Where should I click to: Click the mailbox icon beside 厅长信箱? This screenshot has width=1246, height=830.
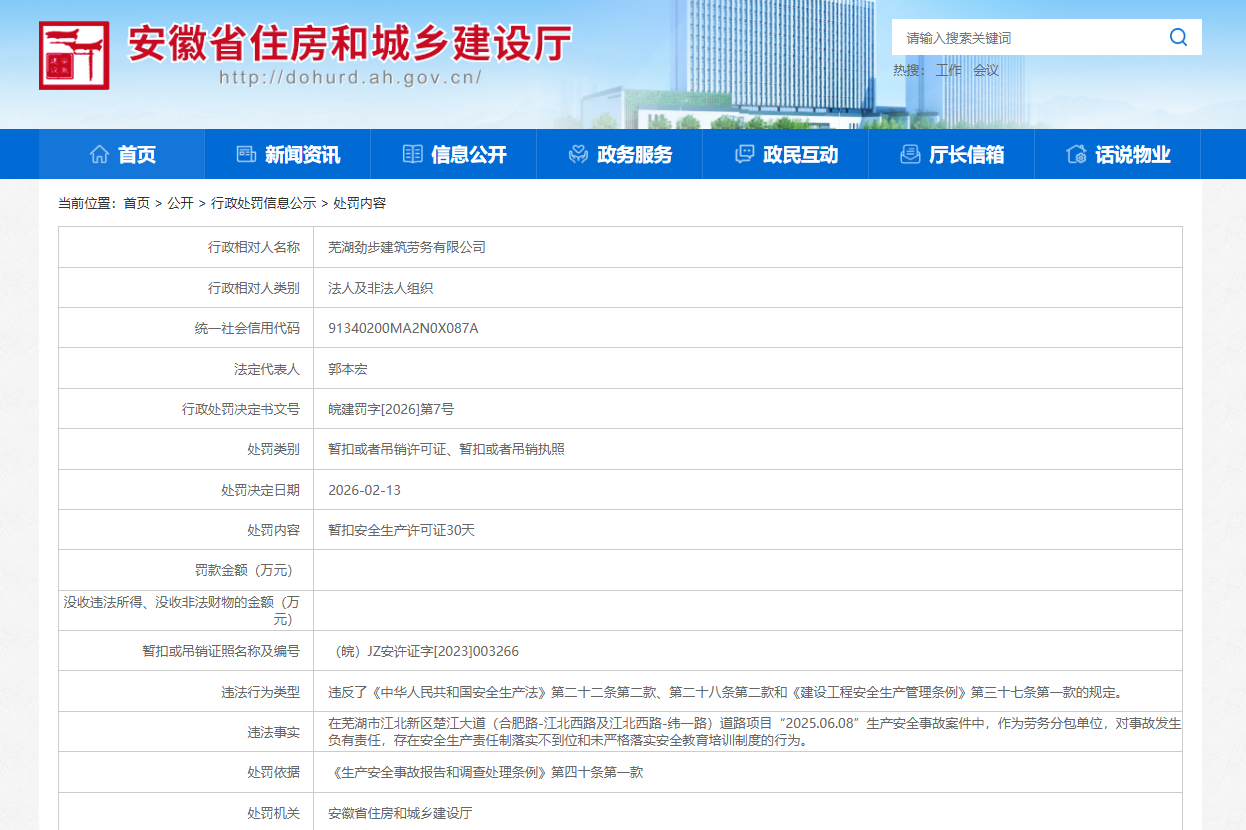pyautogui.click(x=910, y=154)
